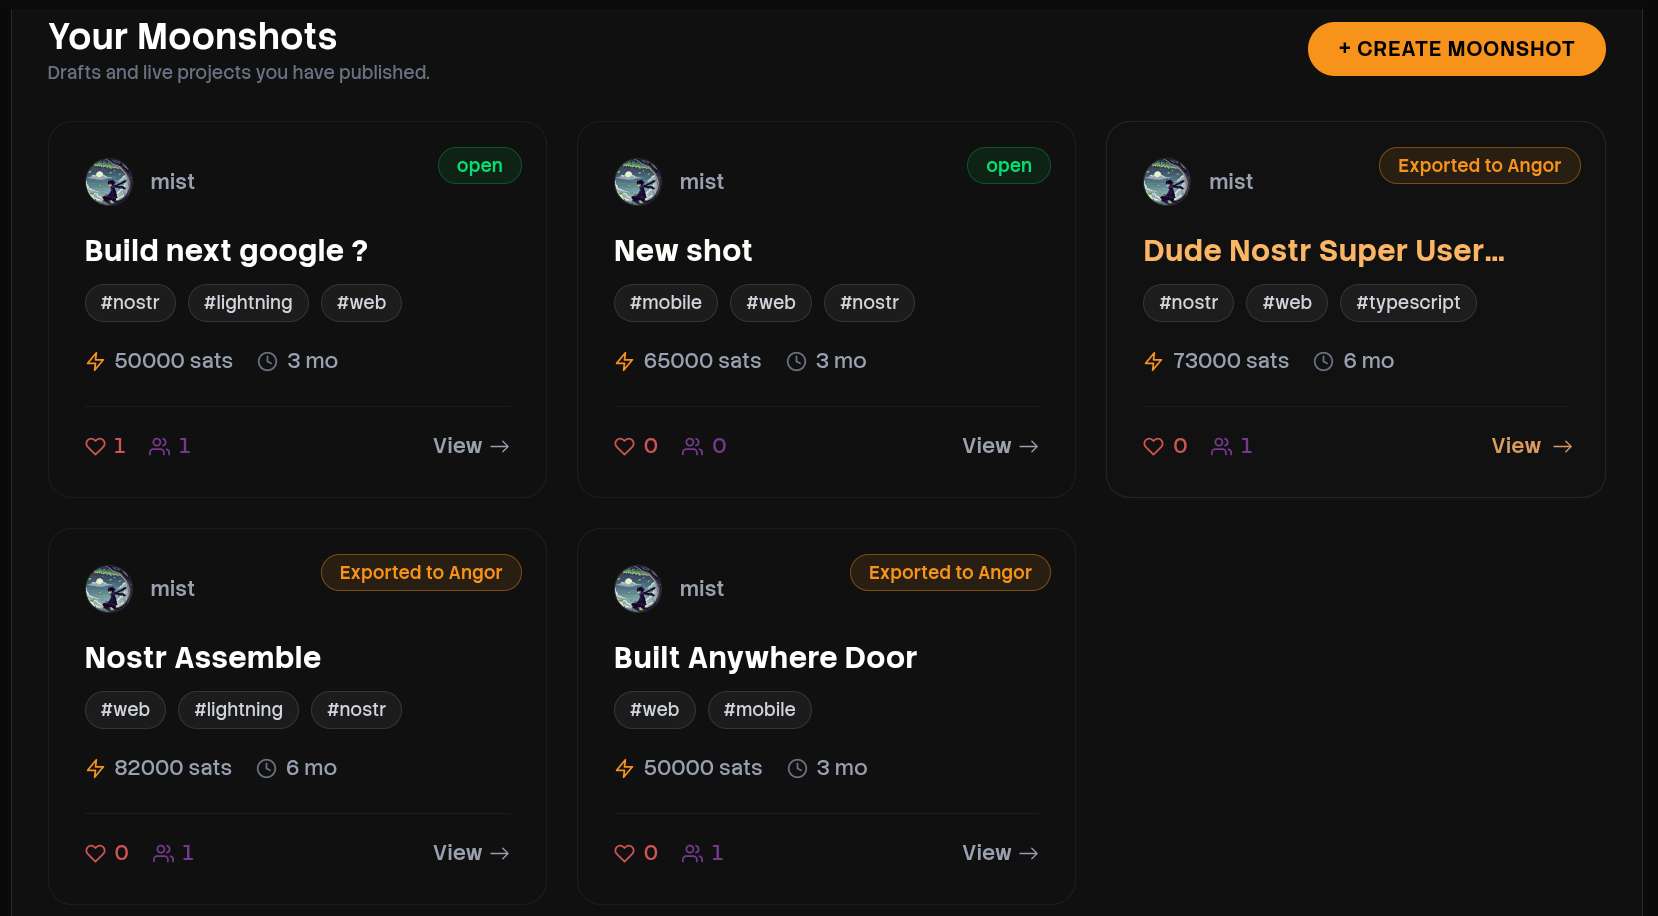This screenshot has width=1658, height=916.
Task: Click the open status badge on New shot
Action: pos(1008,166)
